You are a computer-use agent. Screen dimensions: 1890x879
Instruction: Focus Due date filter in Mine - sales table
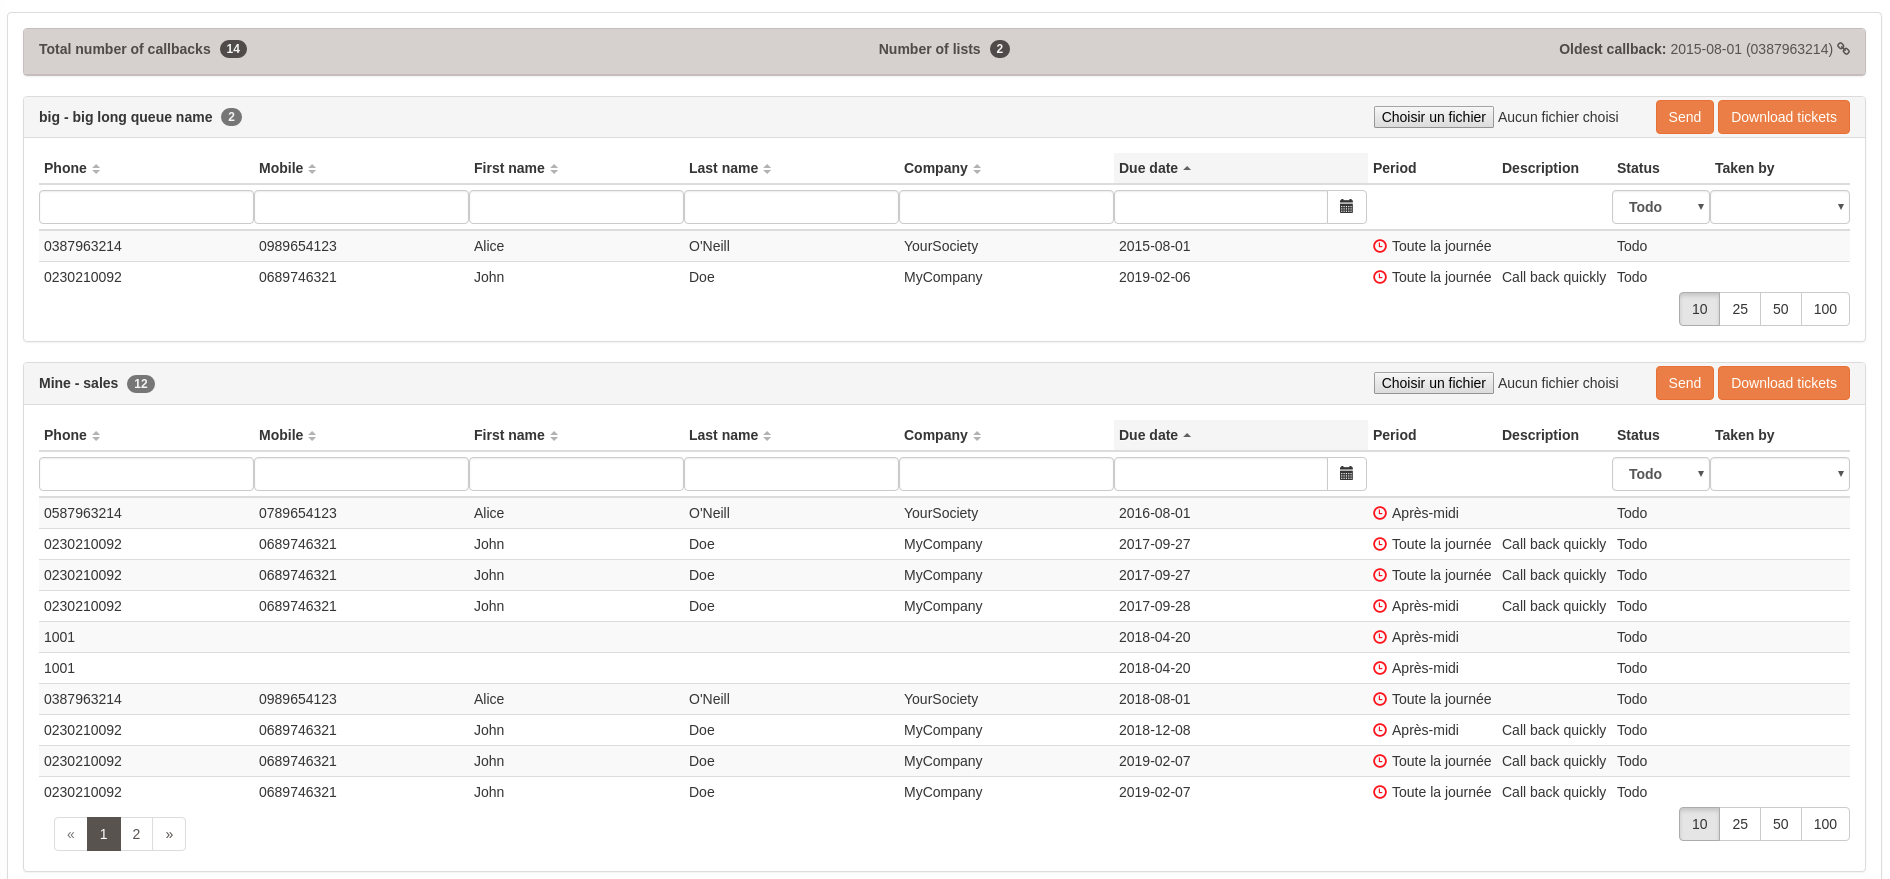pos(1221,474)
